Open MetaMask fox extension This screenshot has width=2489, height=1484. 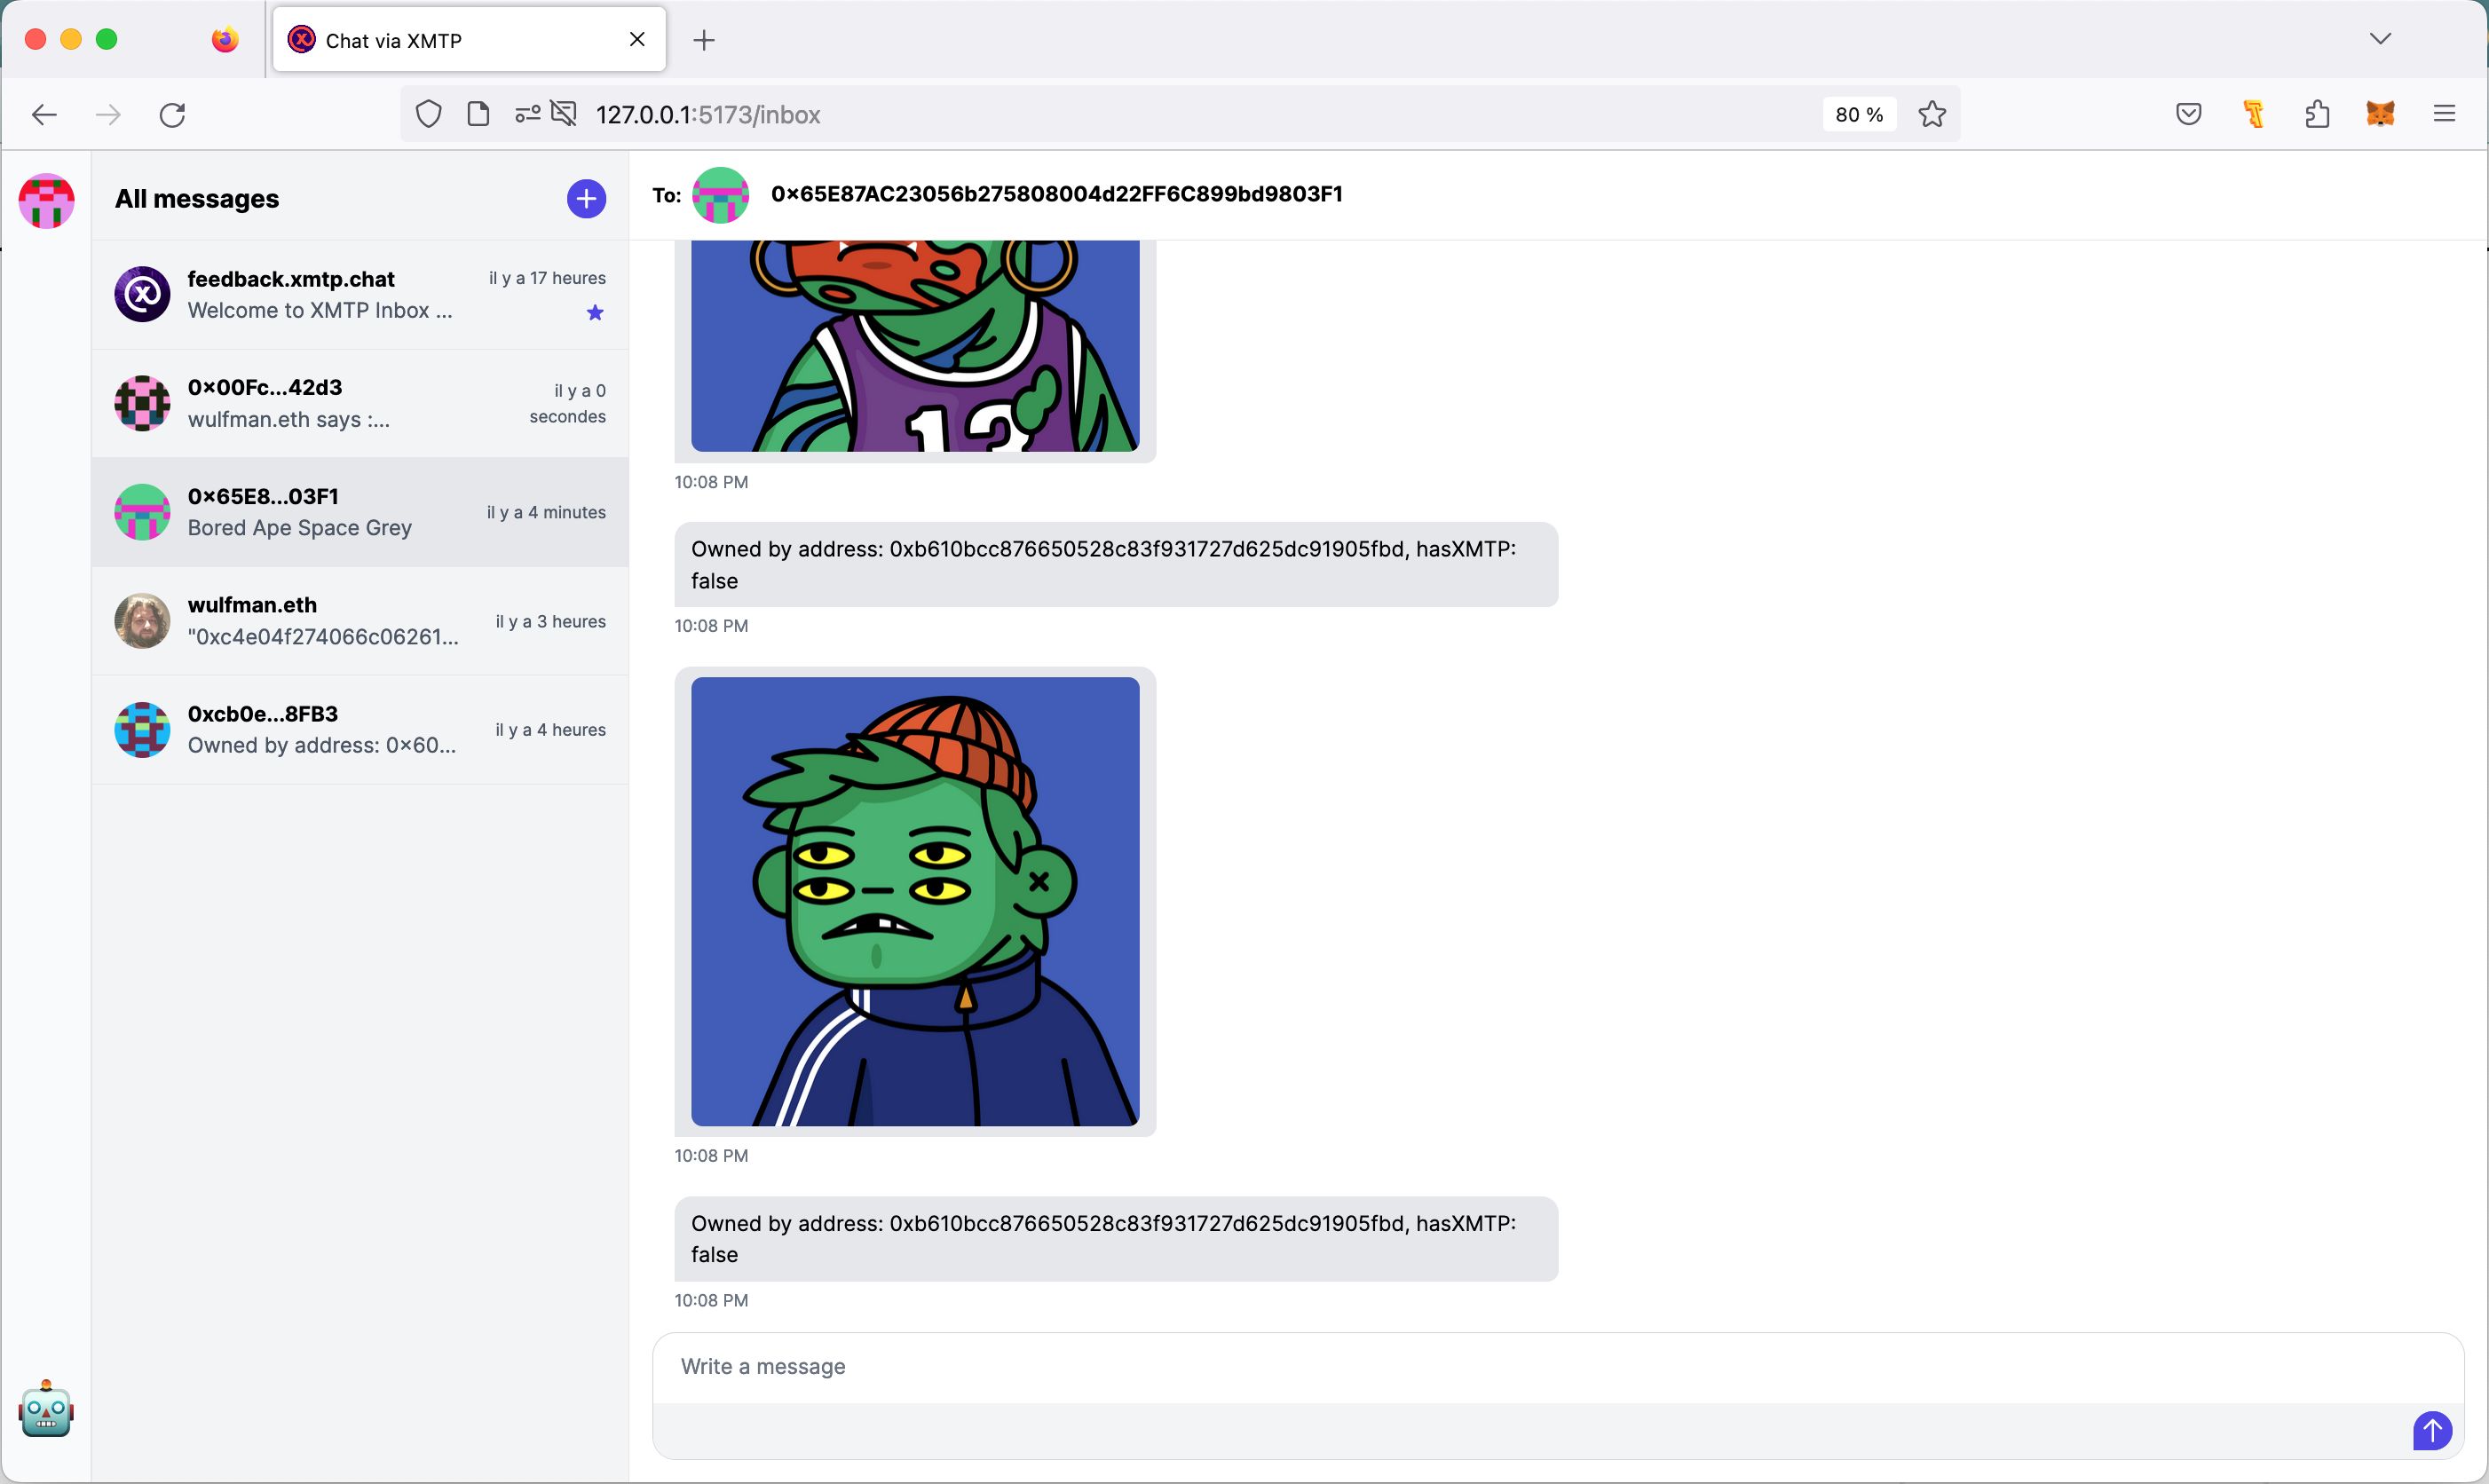point(2380,115)
